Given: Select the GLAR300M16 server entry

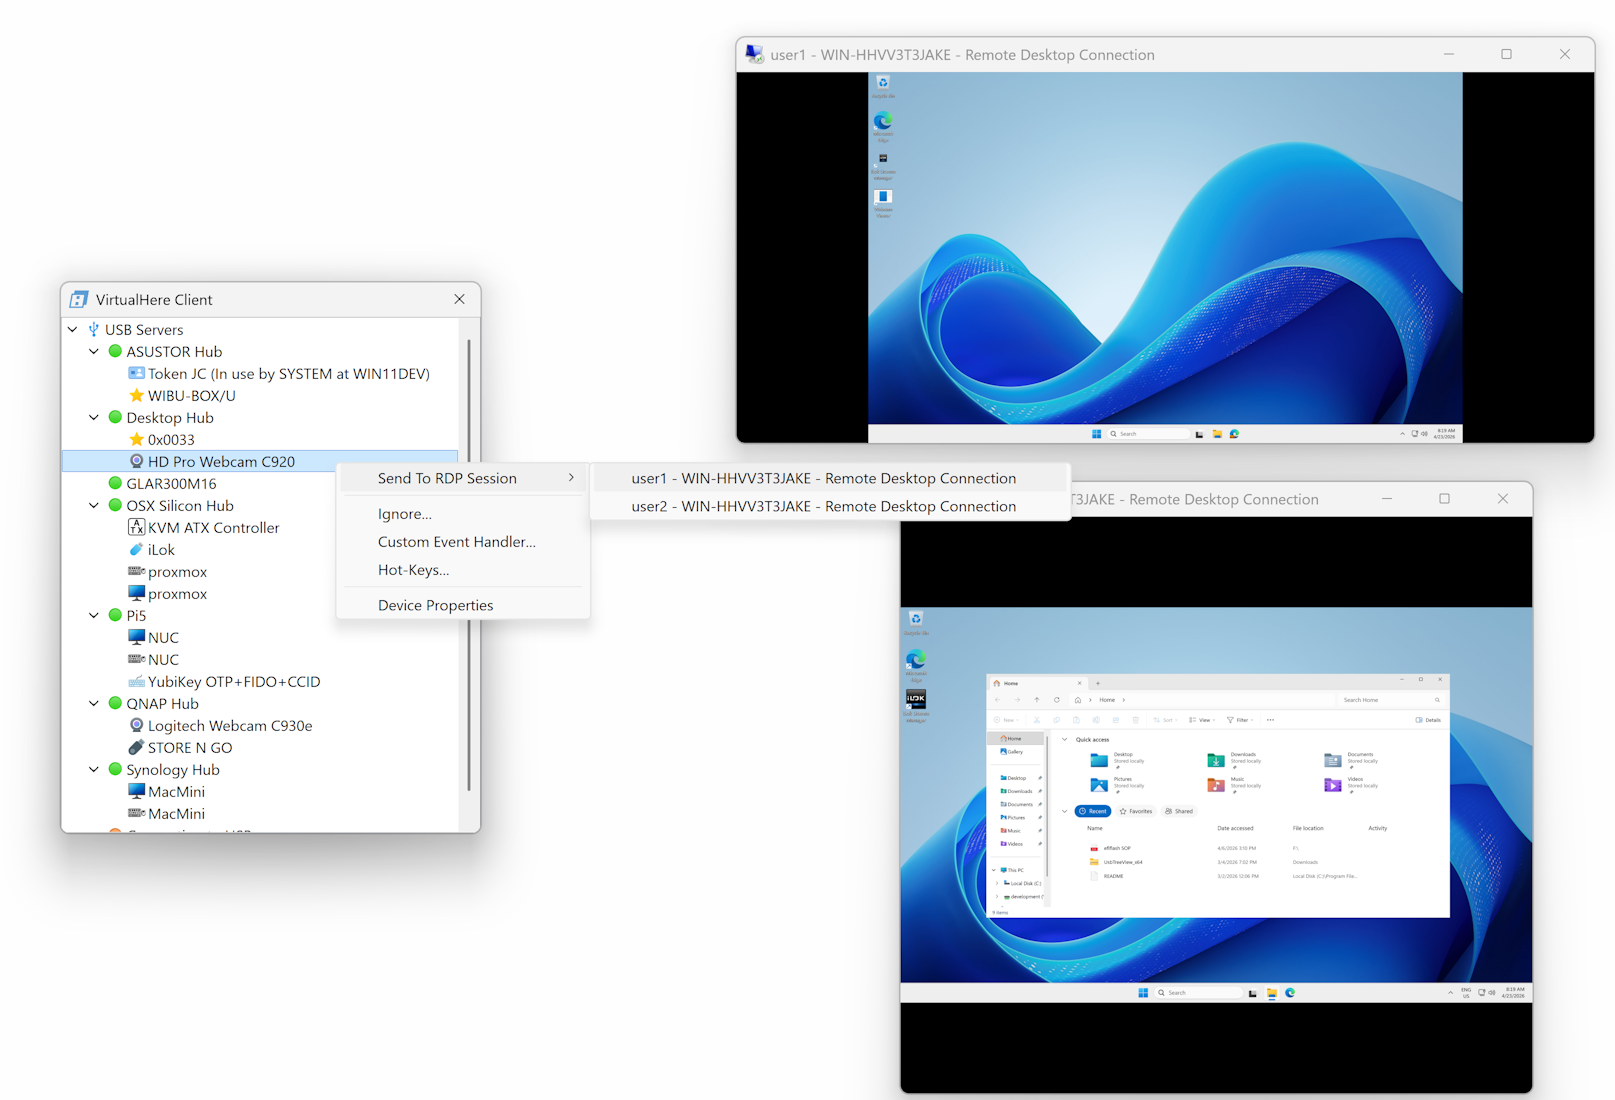Looking at the screenshot, I should 171,484.
